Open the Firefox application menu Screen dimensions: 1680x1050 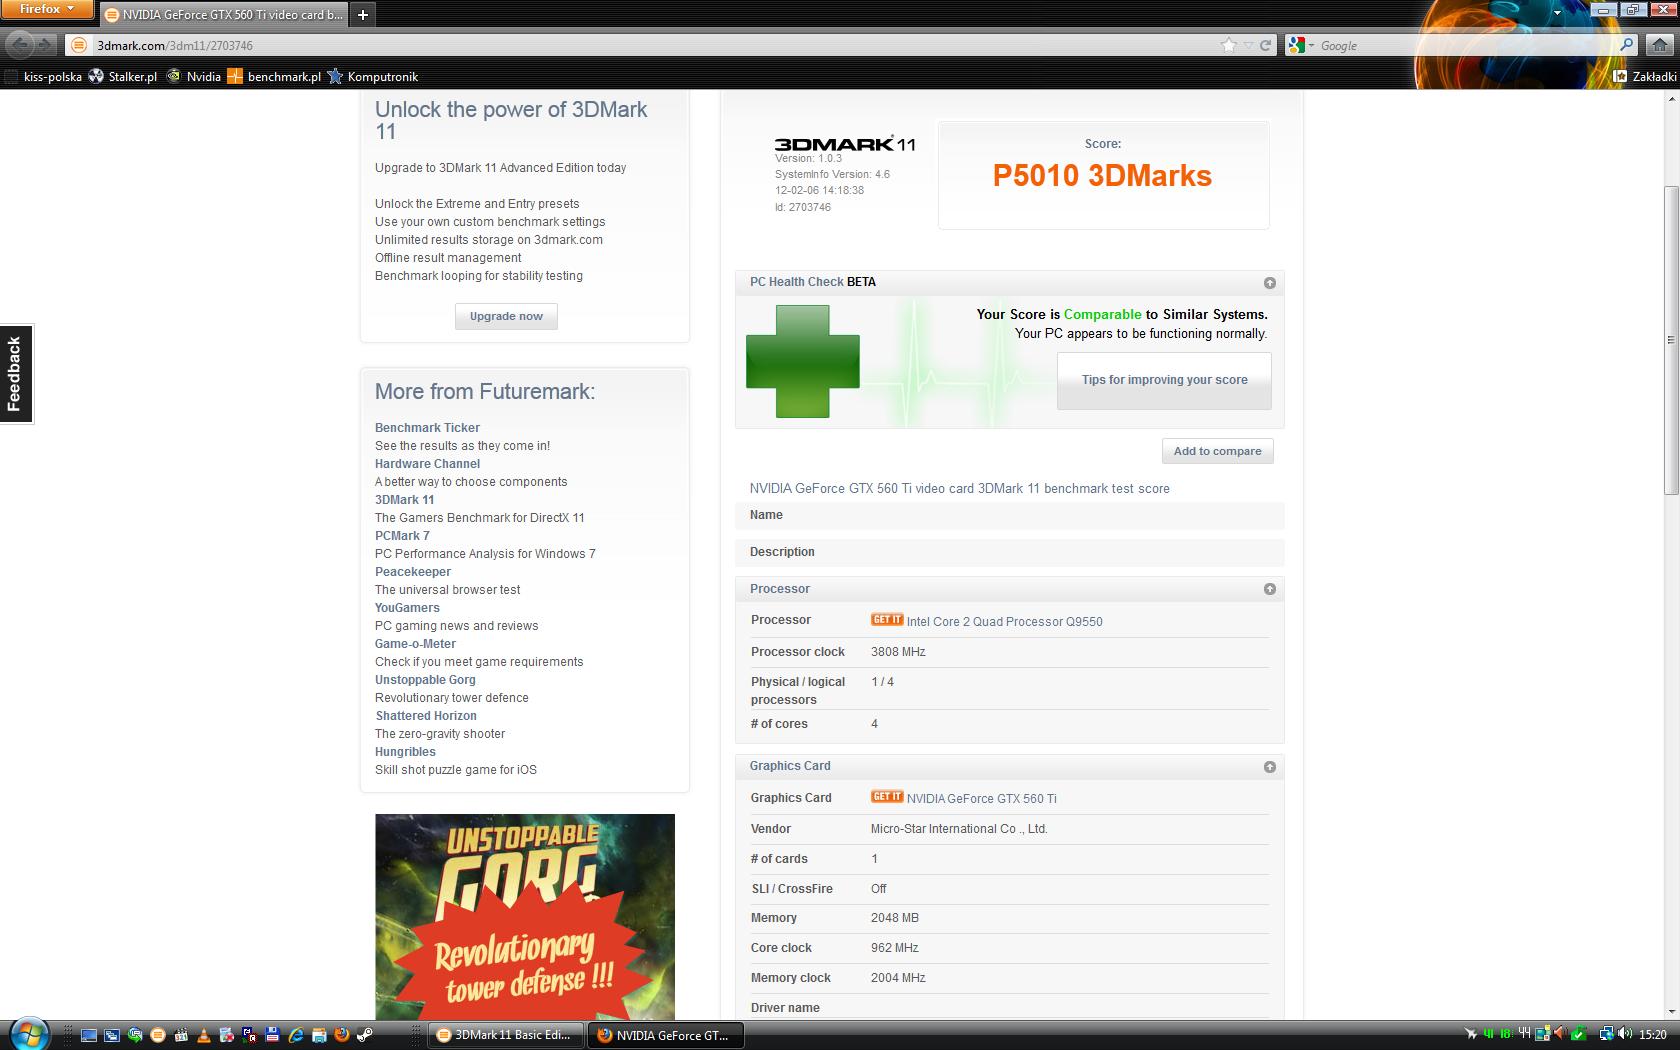[46, 9]
